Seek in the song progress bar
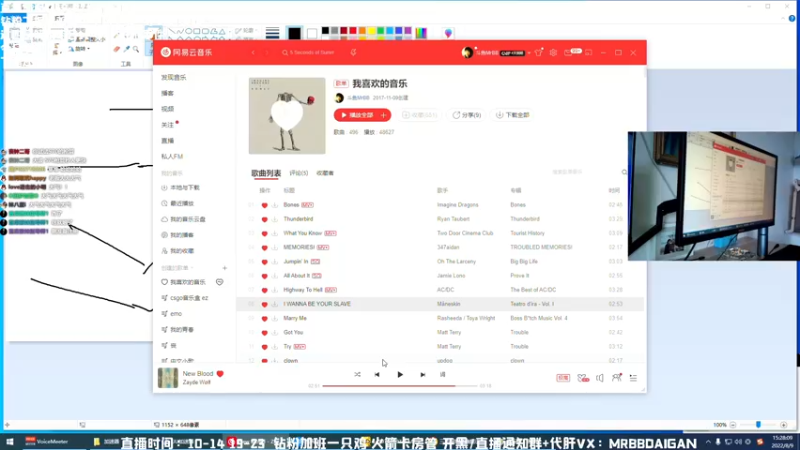The height and width of the screenshot is (450, 800). [x=400, y=386]
